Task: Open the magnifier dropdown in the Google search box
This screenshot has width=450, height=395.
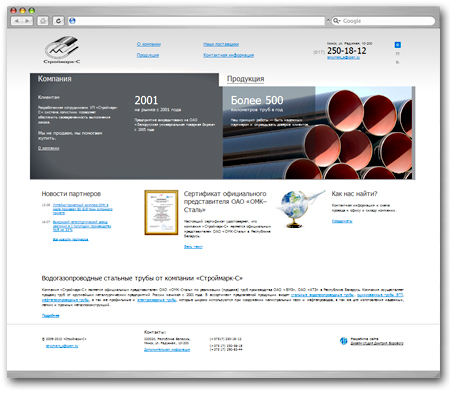Action: [x=337, y=21]
